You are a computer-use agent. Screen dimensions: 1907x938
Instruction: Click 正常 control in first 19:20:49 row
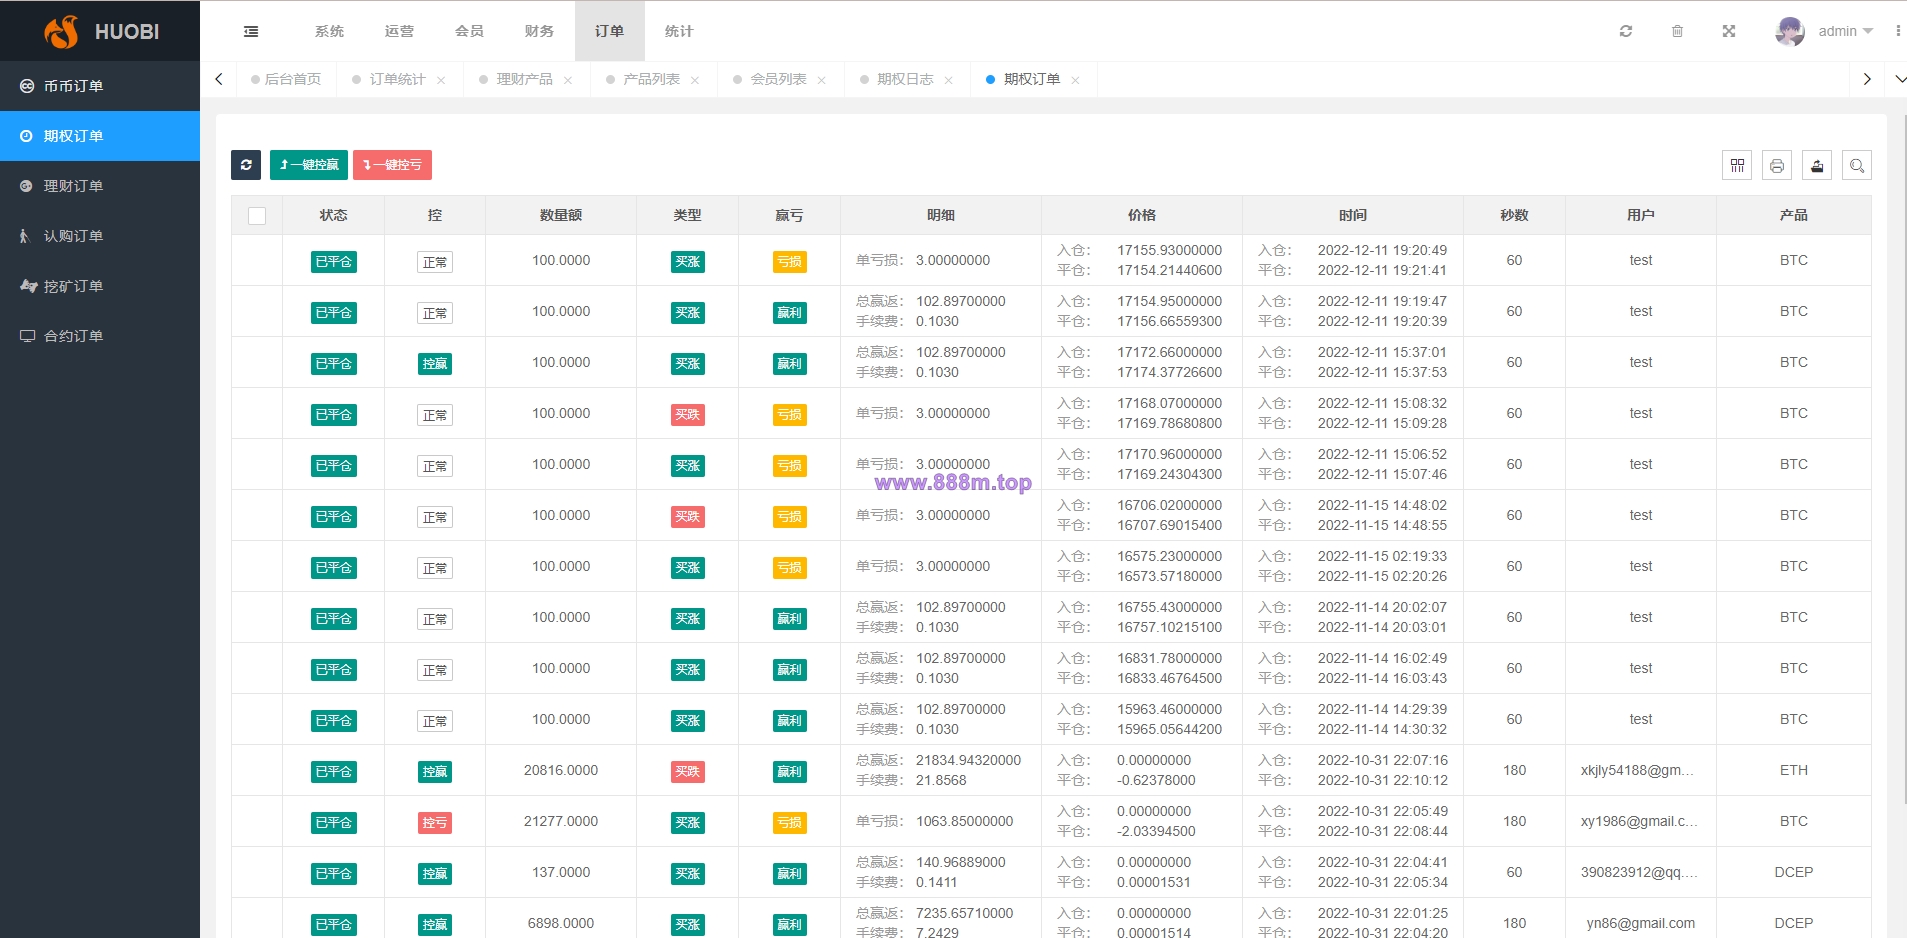pyautogui.click(x=435, y=262)
